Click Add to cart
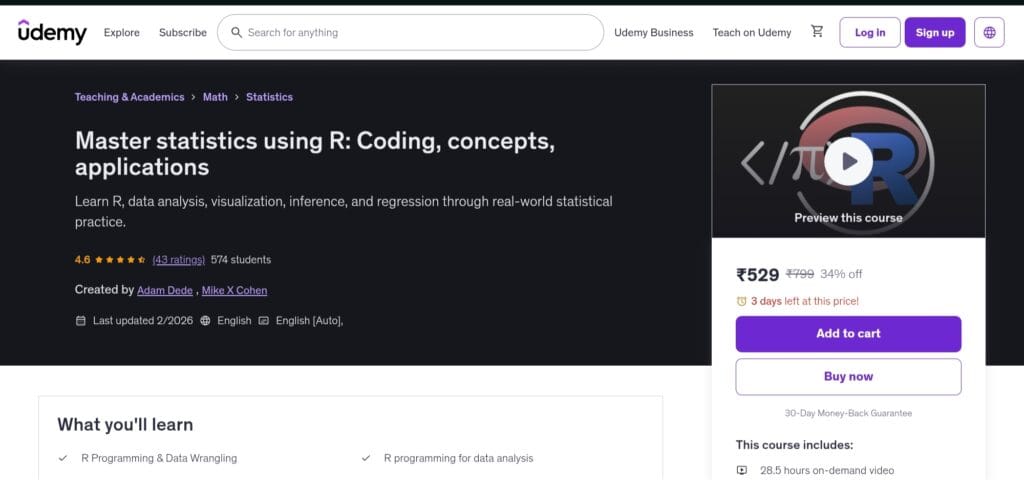The height and width of the screenshot is (489, 1024). [x=848, y=334]
